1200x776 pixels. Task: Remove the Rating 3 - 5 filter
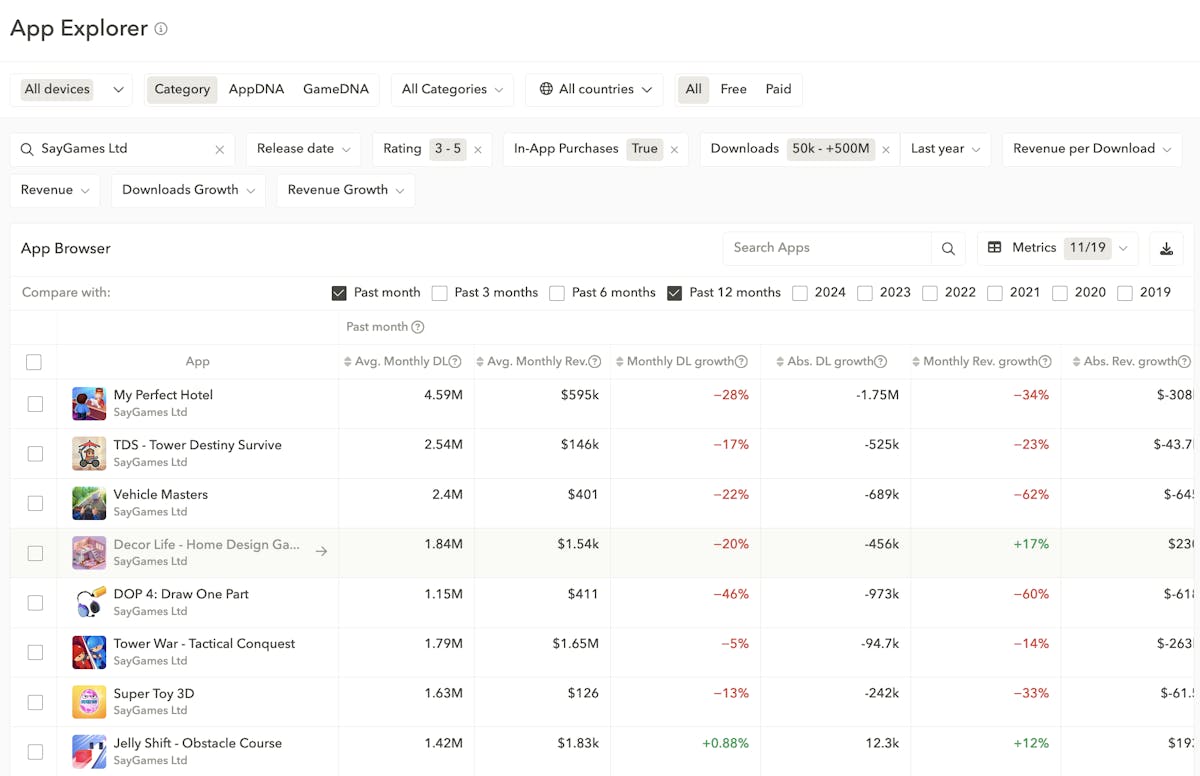pos(478,149)
